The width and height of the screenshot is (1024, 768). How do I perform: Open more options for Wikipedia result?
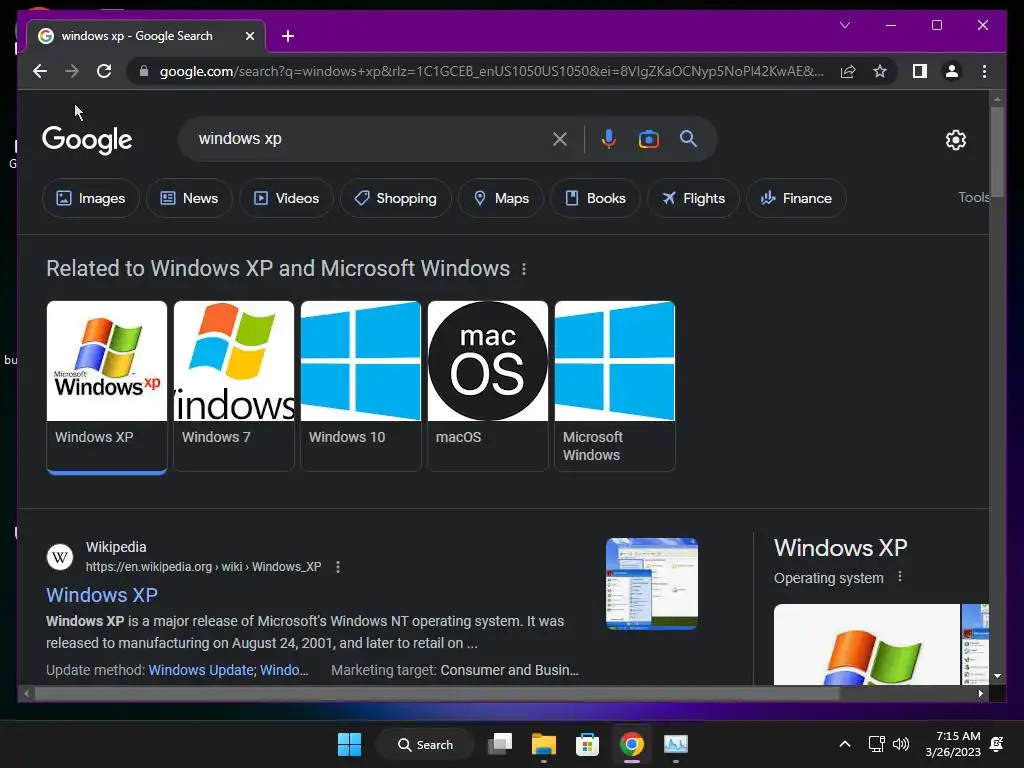click(x=338, y=567)
